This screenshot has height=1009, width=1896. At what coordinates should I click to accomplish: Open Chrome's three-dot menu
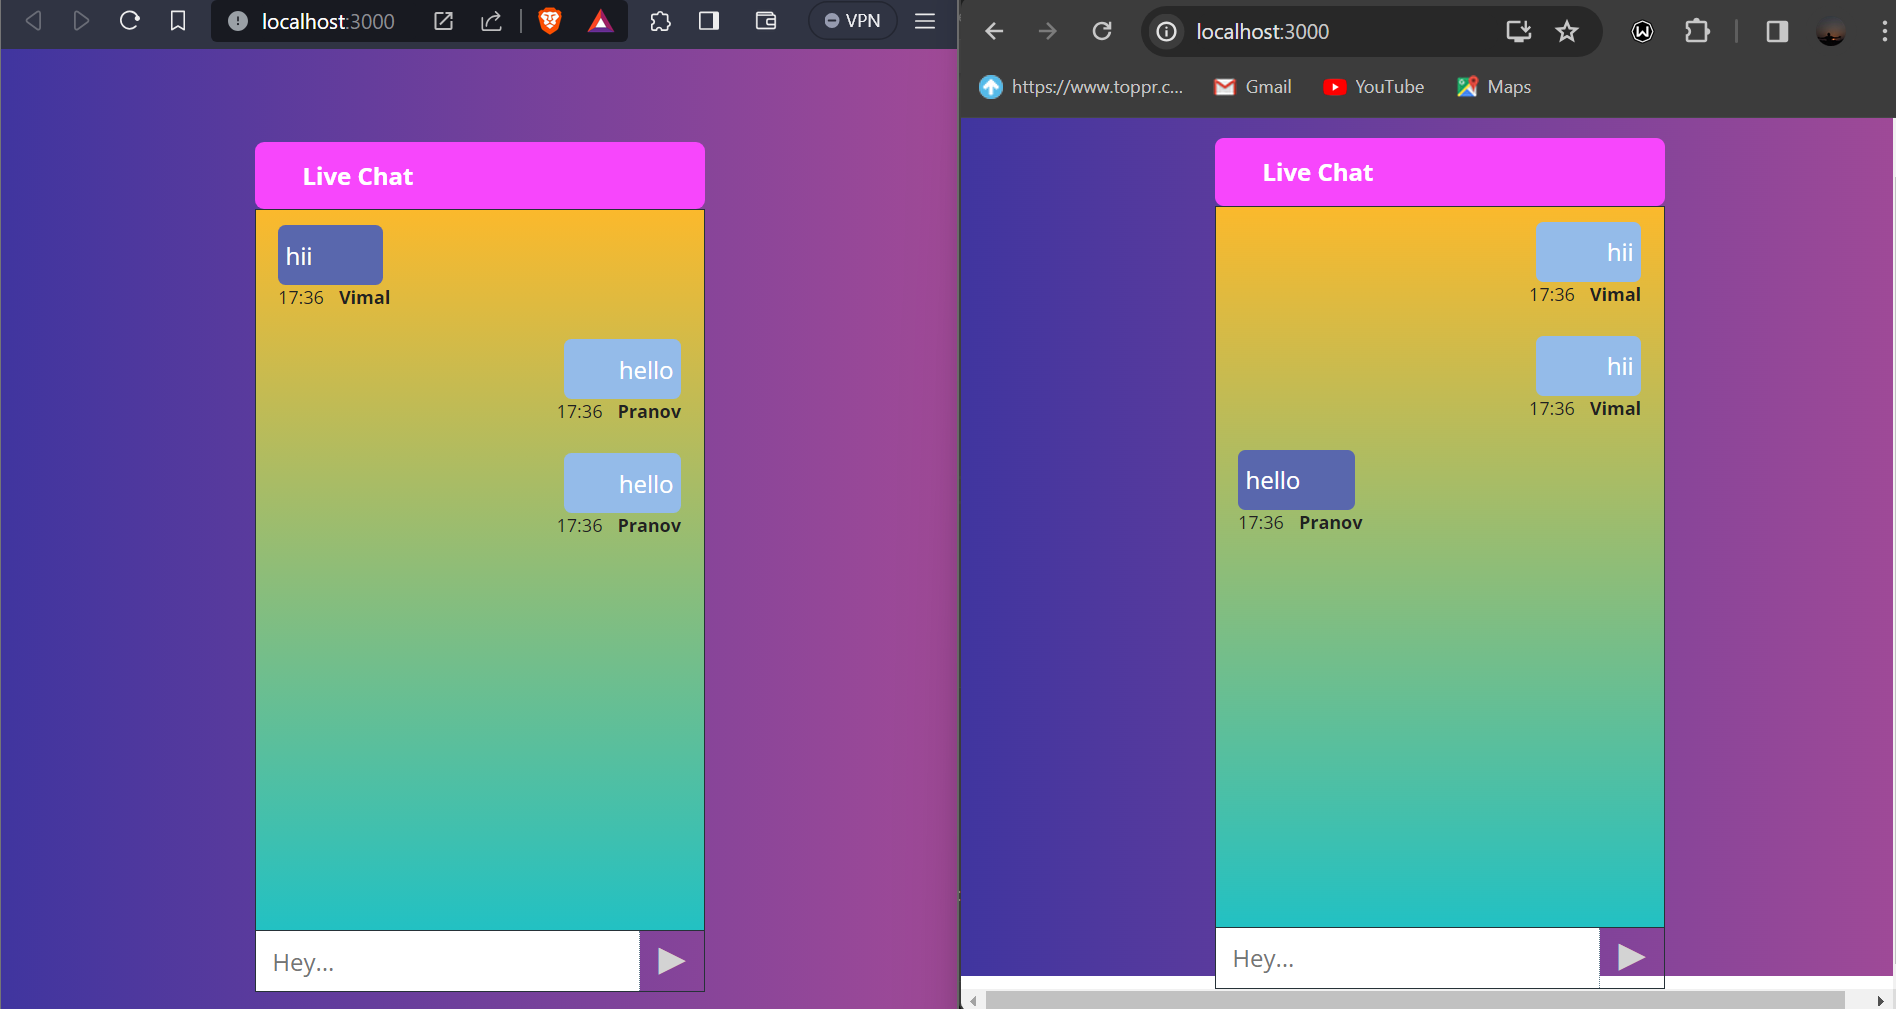pos(1884,32)
